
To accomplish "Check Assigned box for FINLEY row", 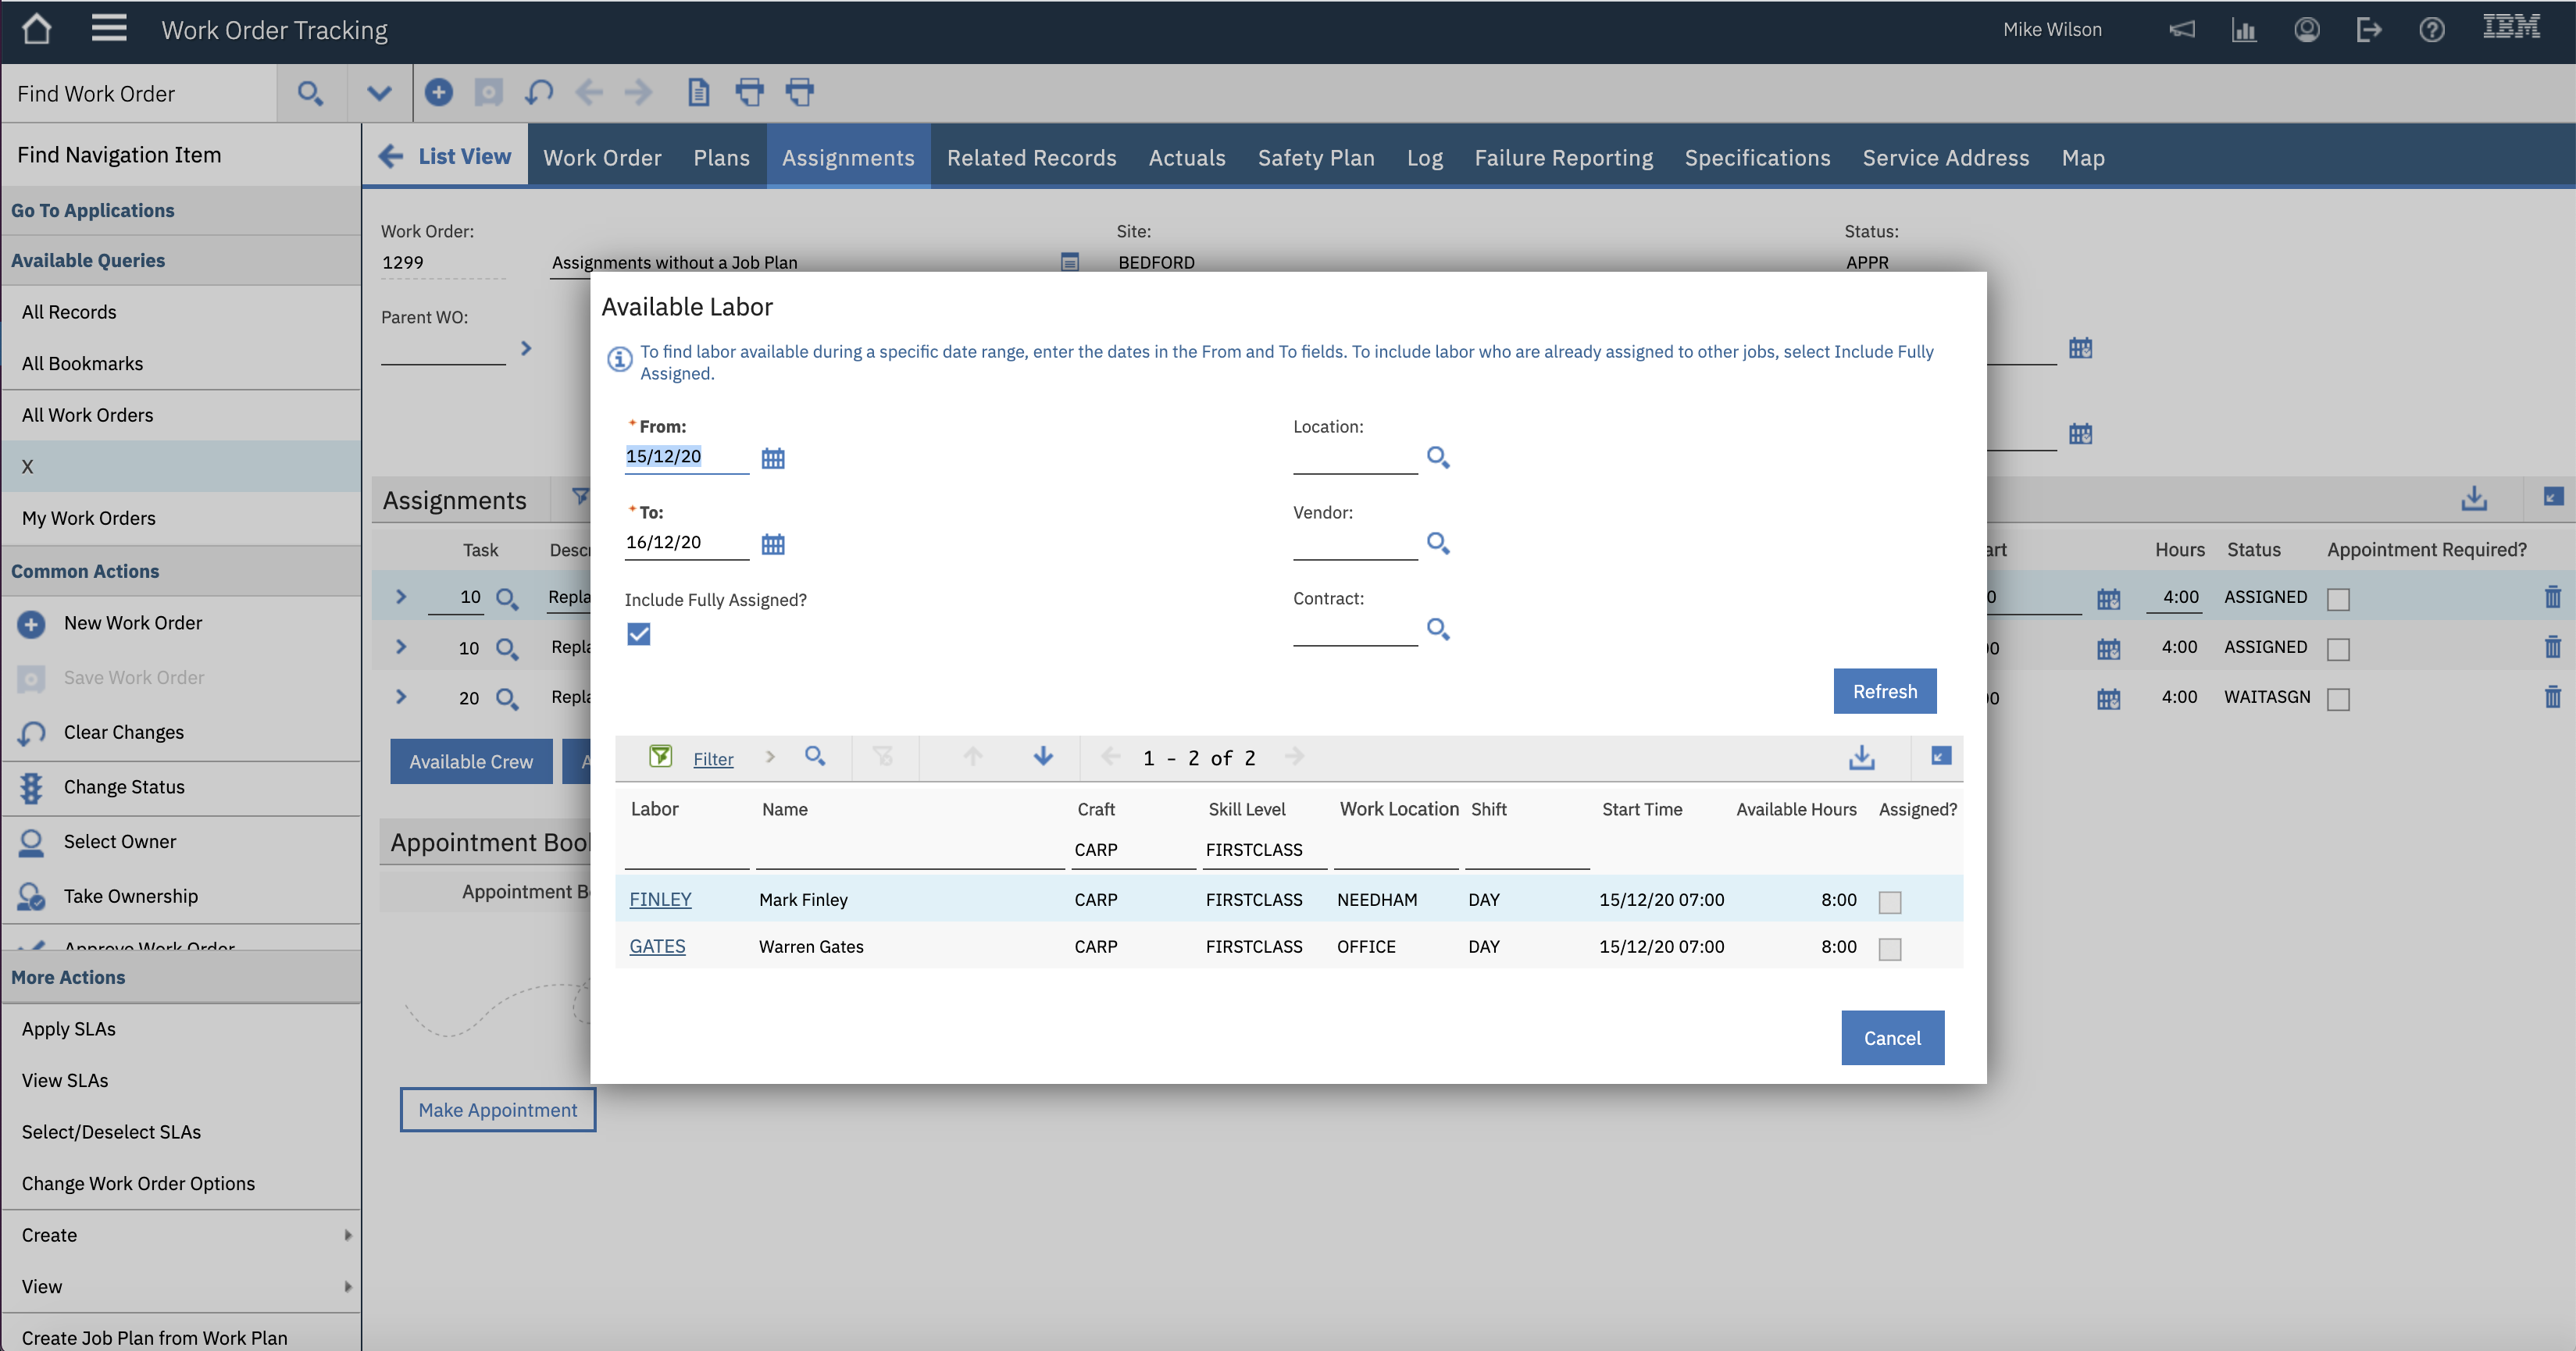I will click(1889, 901).
